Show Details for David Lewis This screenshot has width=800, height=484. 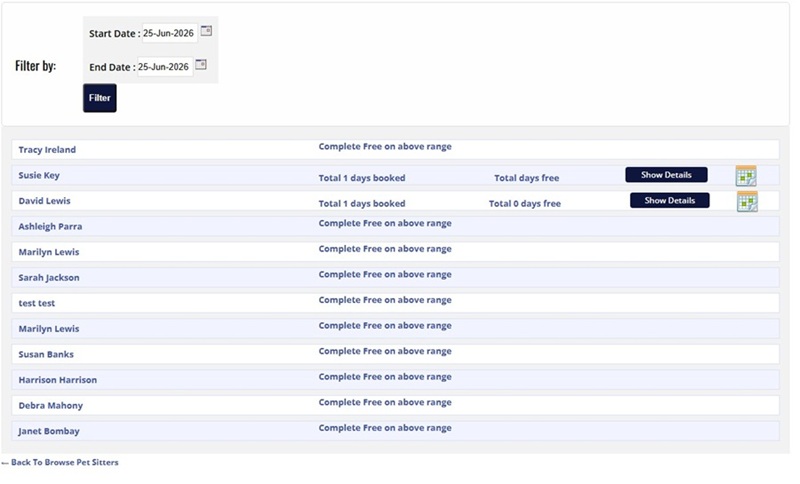670,200
